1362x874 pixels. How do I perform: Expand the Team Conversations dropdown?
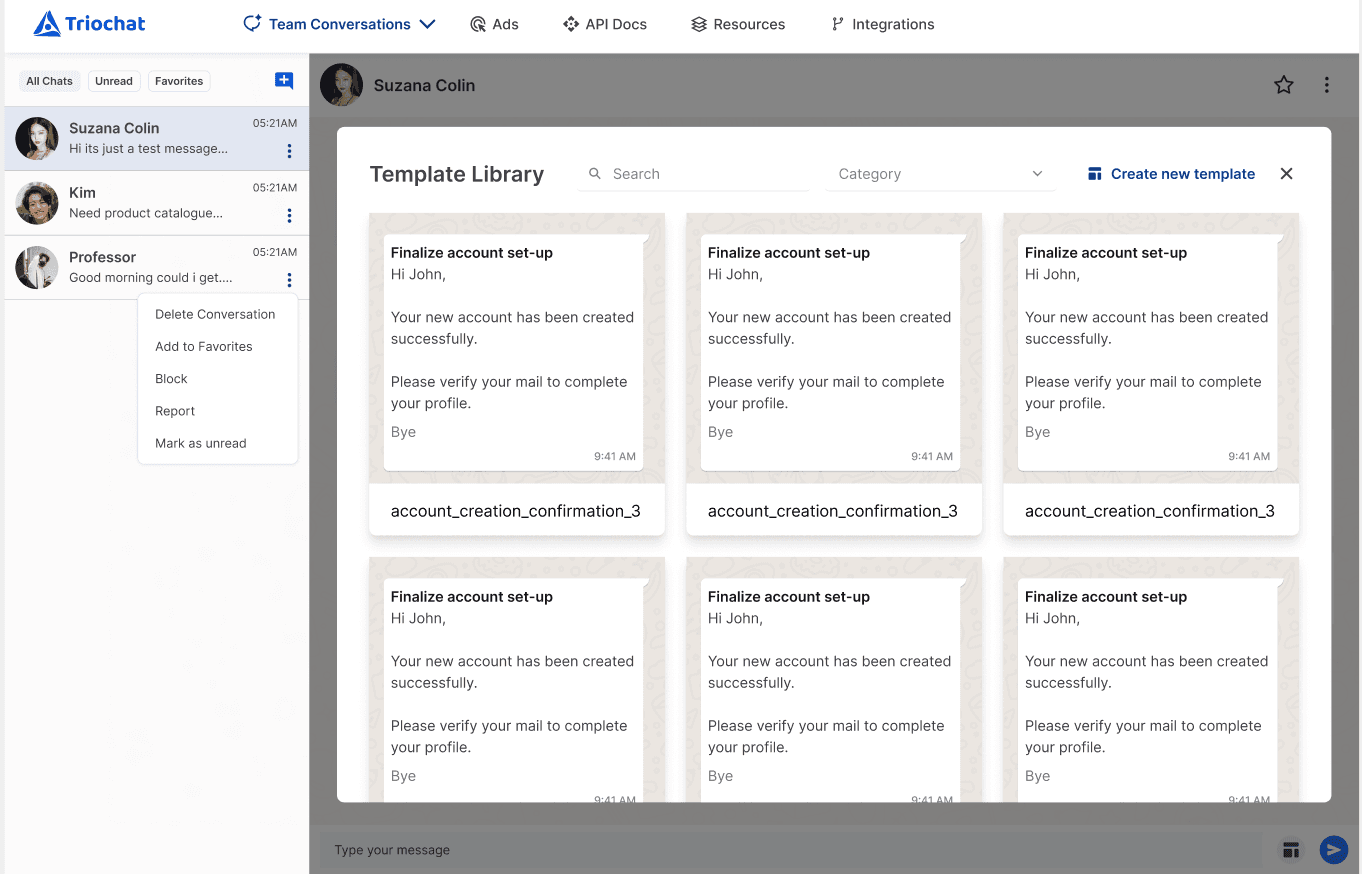(428, 23)
